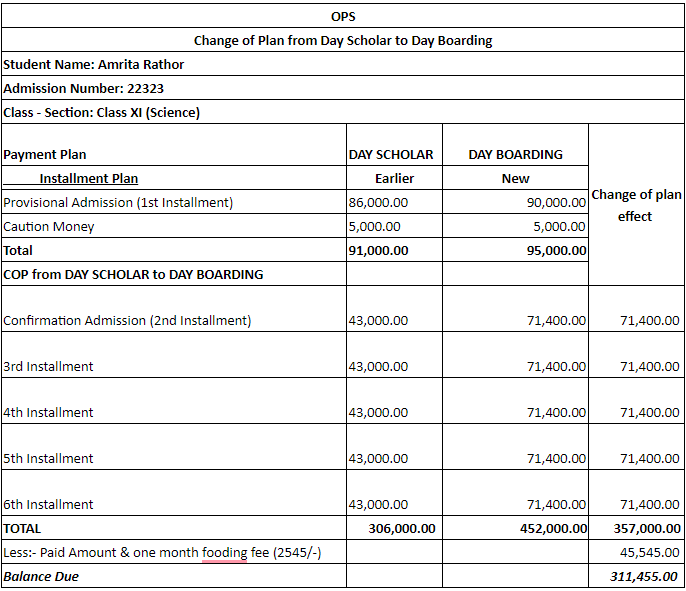The image size is (686, 591).
Task: Click Confirmation Admission (2nd Installment) label
Action: pos(127,320)
